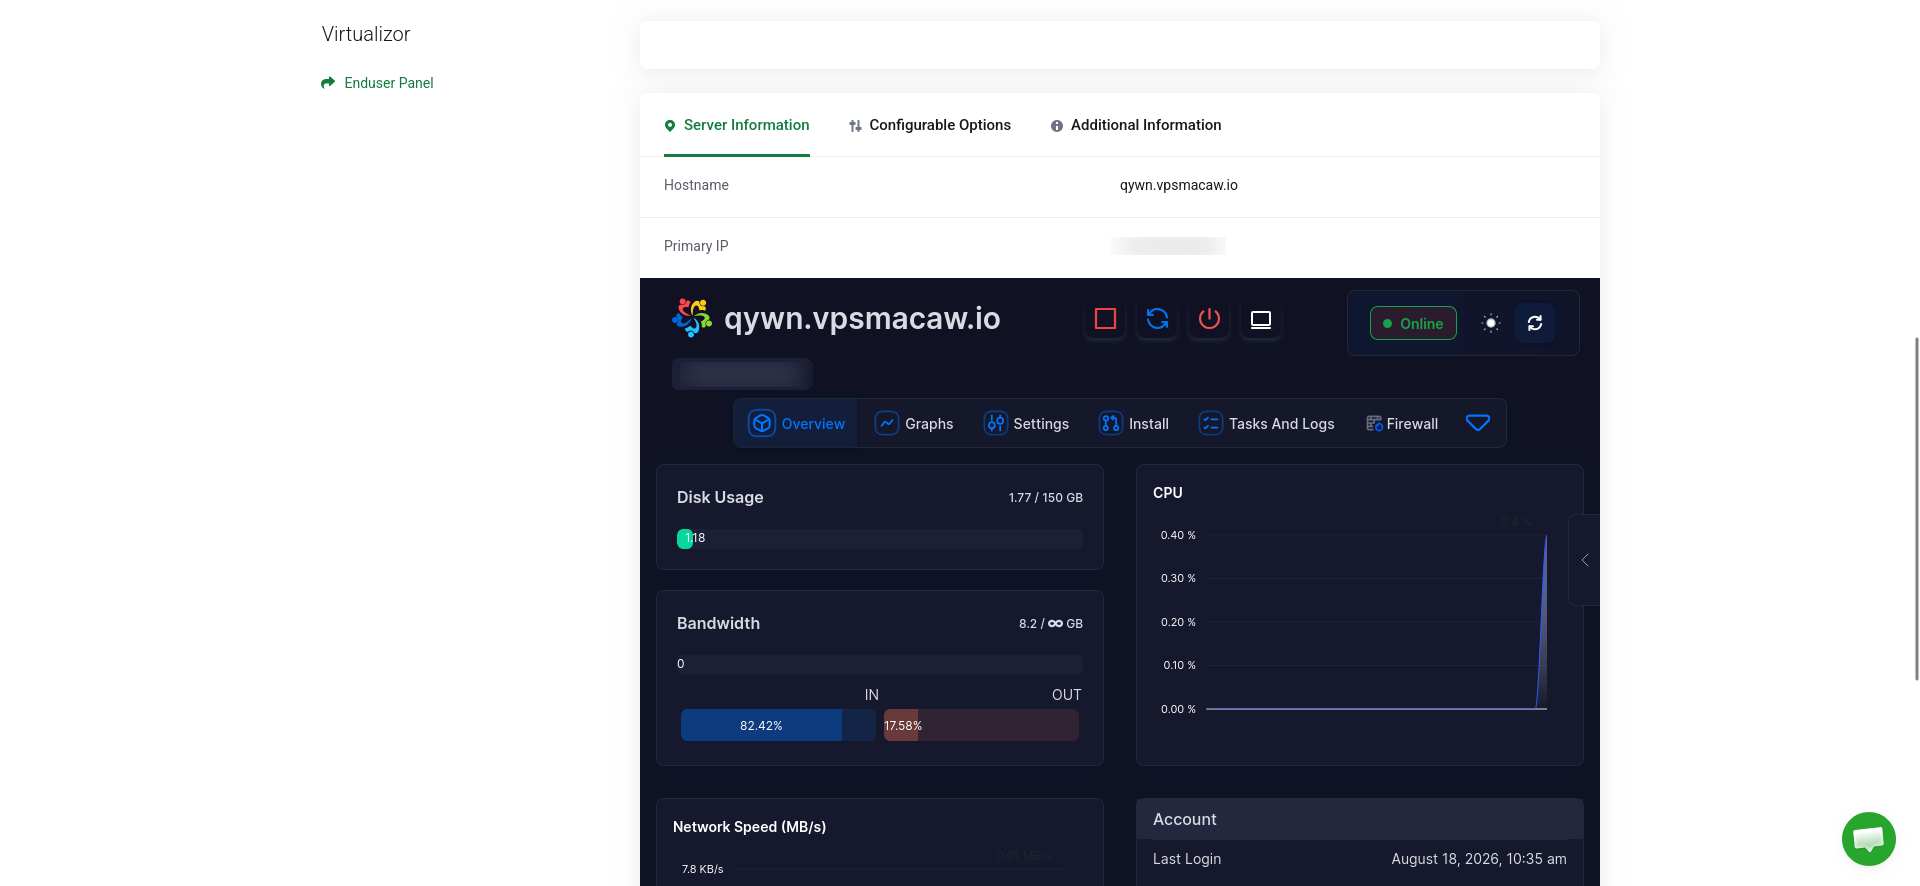Open the Install tab

point(1134,423)
